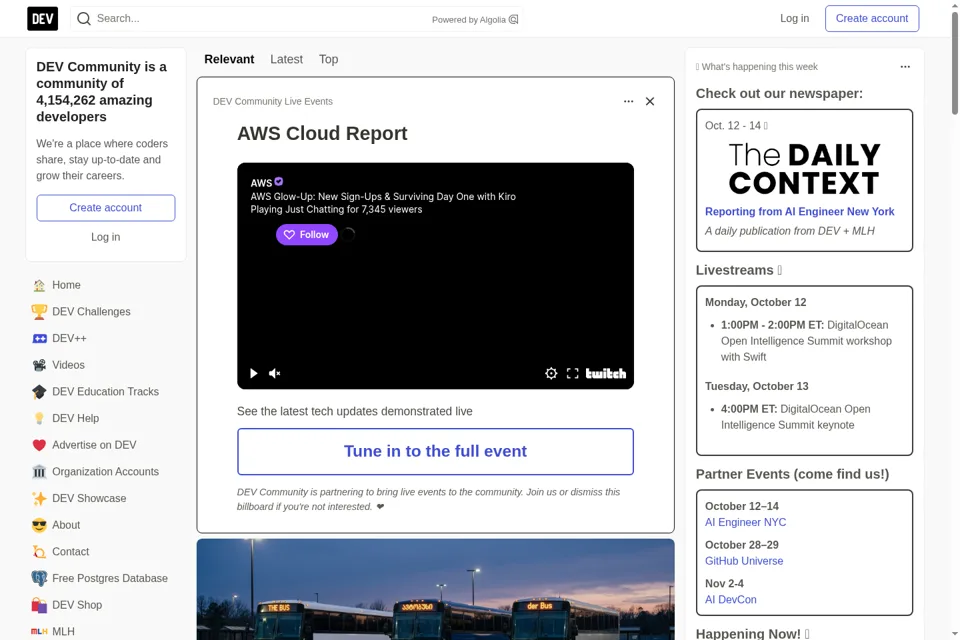Click the Twitch logo in player
The image size is (960, 640).
pyautogui.click(x=606, y=373)
